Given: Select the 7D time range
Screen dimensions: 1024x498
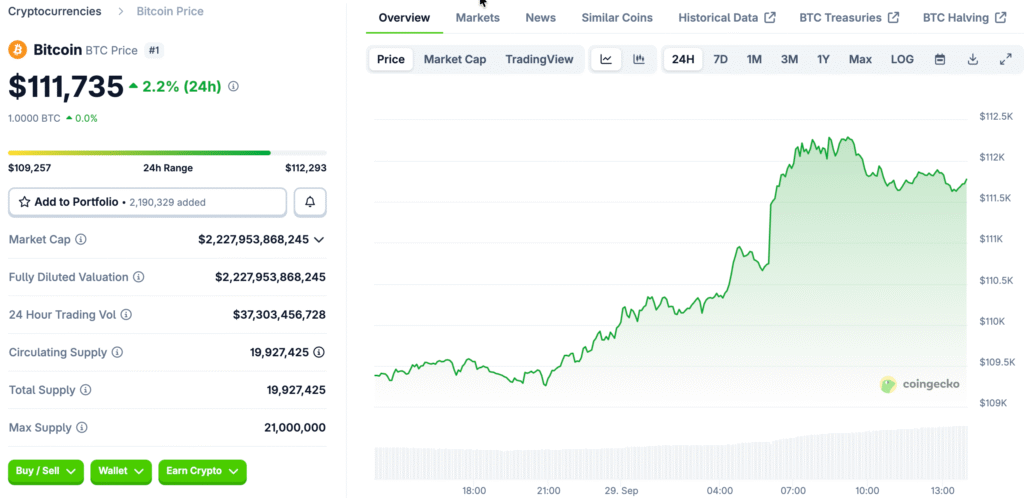Looking at the screenshot, I should click(720, 59).
